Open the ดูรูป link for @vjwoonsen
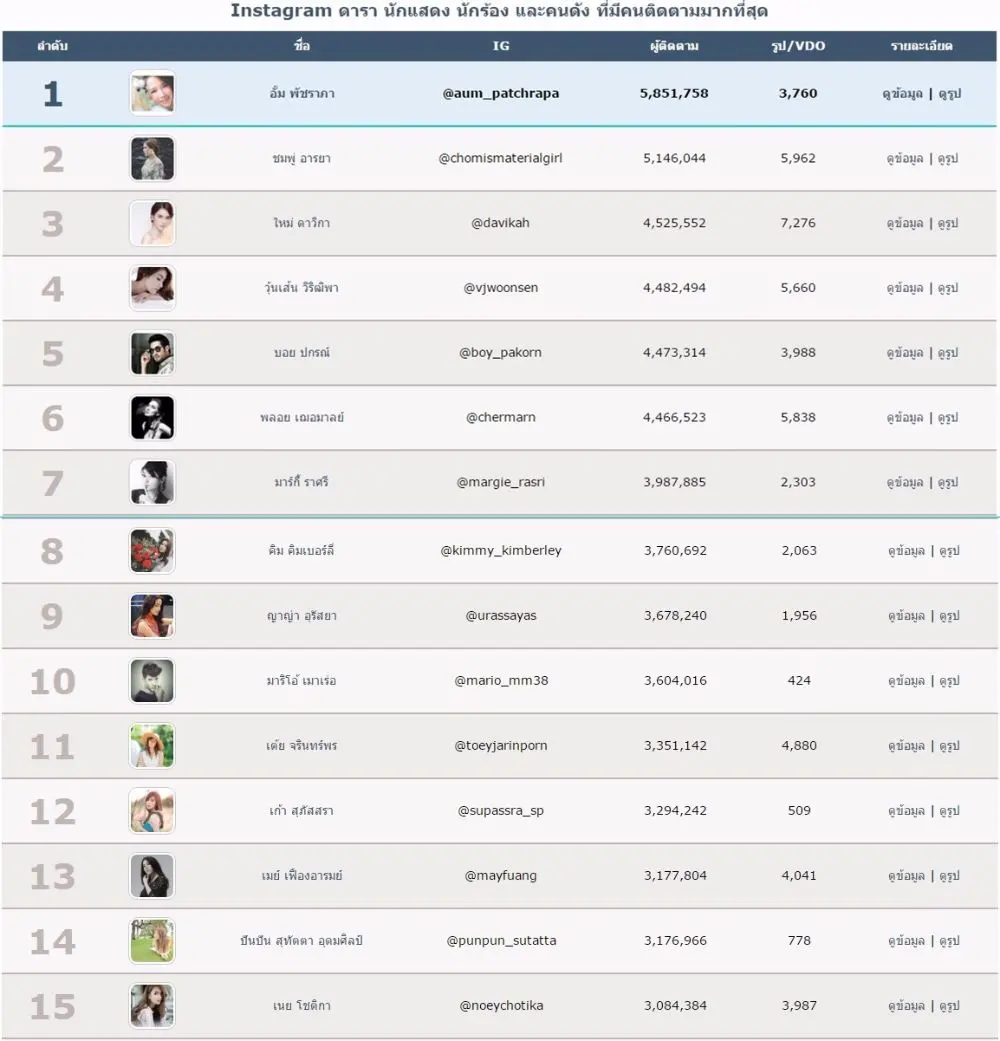Viewport: 1000px width, 1041px height. point(948,288)
